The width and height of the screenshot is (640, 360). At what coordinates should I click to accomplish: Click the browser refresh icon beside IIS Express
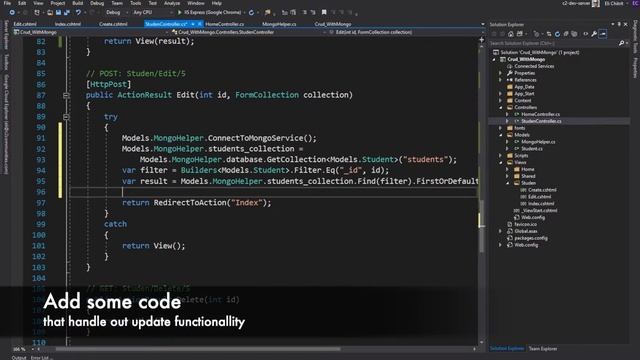click(x=251, y=13)
